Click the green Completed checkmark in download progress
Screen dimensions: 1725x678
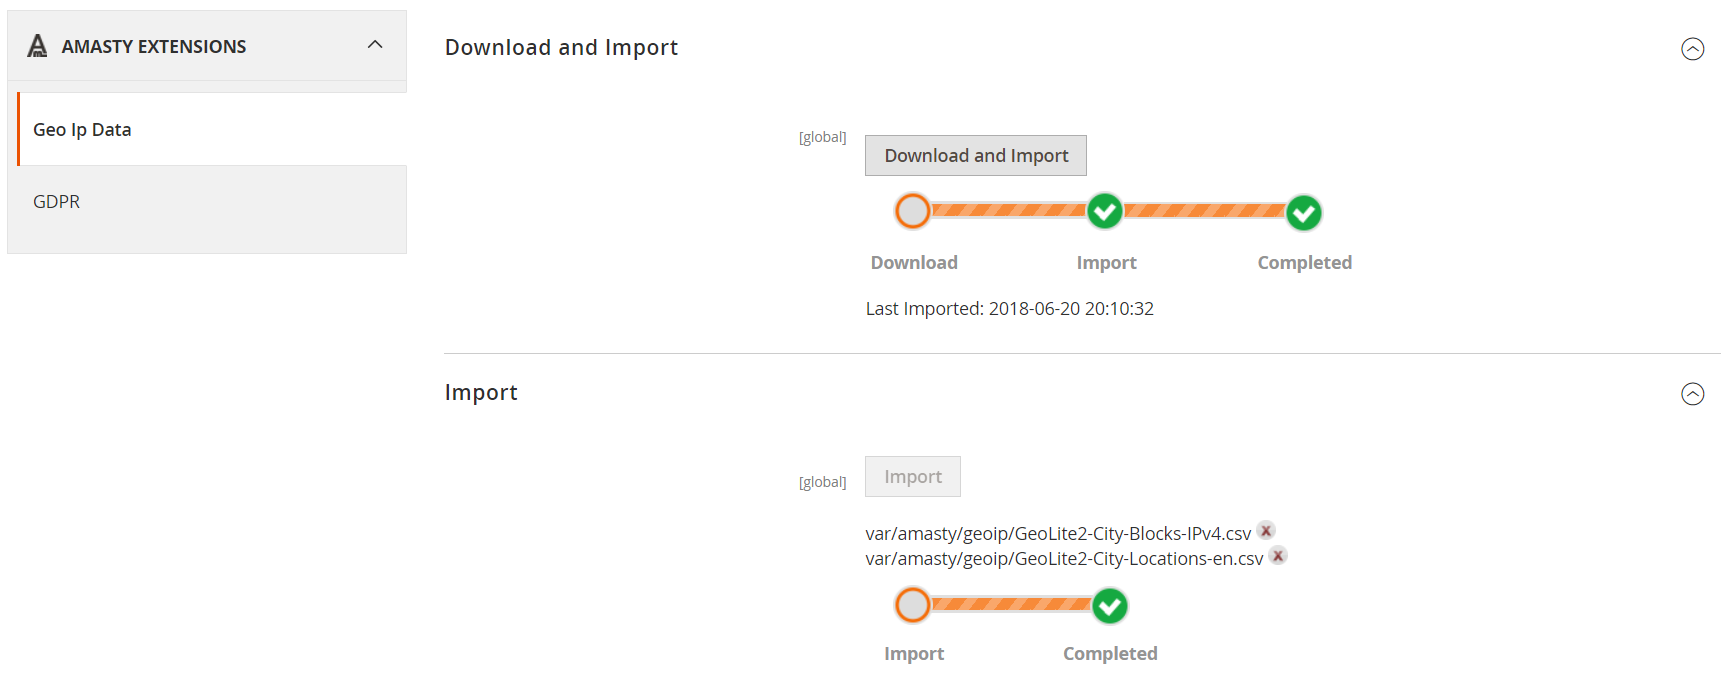click(1304, 212)
